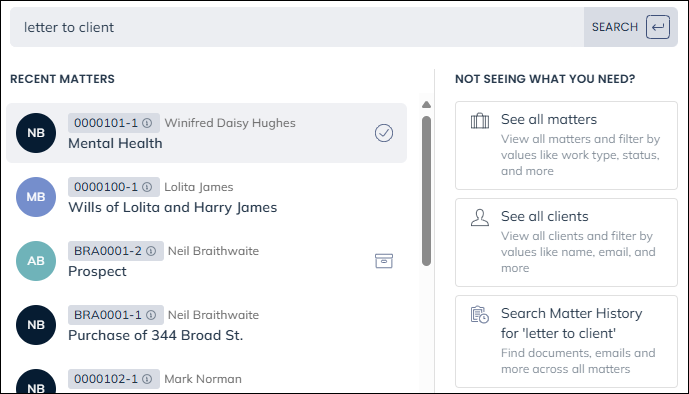689x394 pixels.
Task: Open the See all clients card
Action: [566, 242]
